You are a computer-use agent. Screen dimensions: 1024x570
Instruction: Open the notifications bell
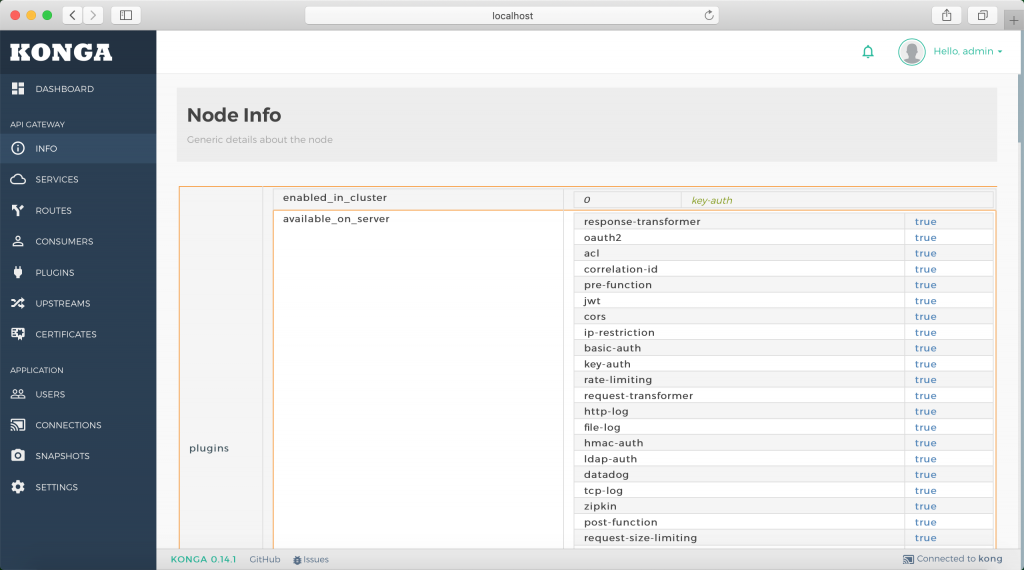(x=868, y=52)
